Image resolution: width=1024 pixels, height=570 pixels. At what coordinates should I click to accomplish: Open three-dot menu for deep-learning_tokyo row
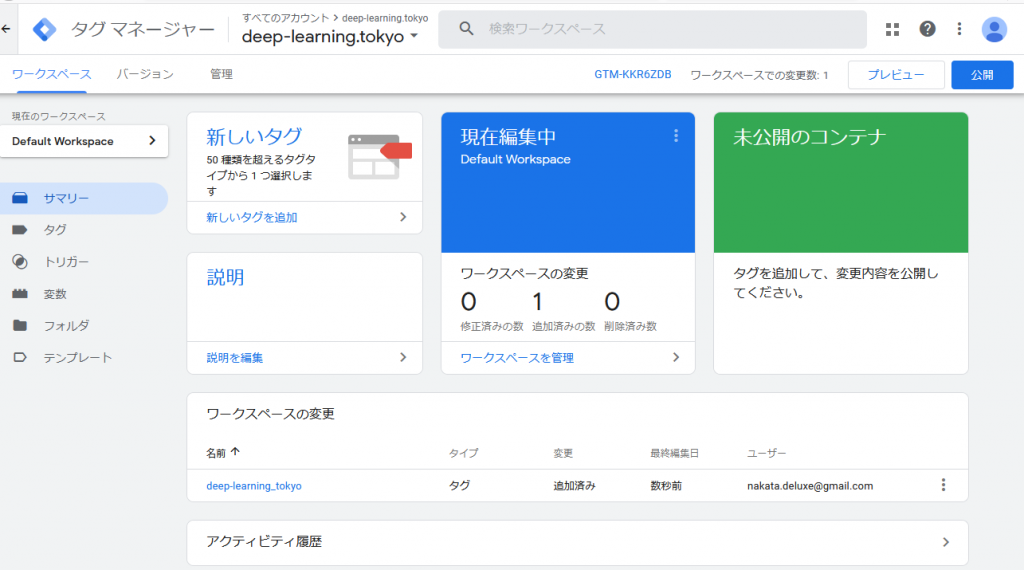click(x=943, y=485)
